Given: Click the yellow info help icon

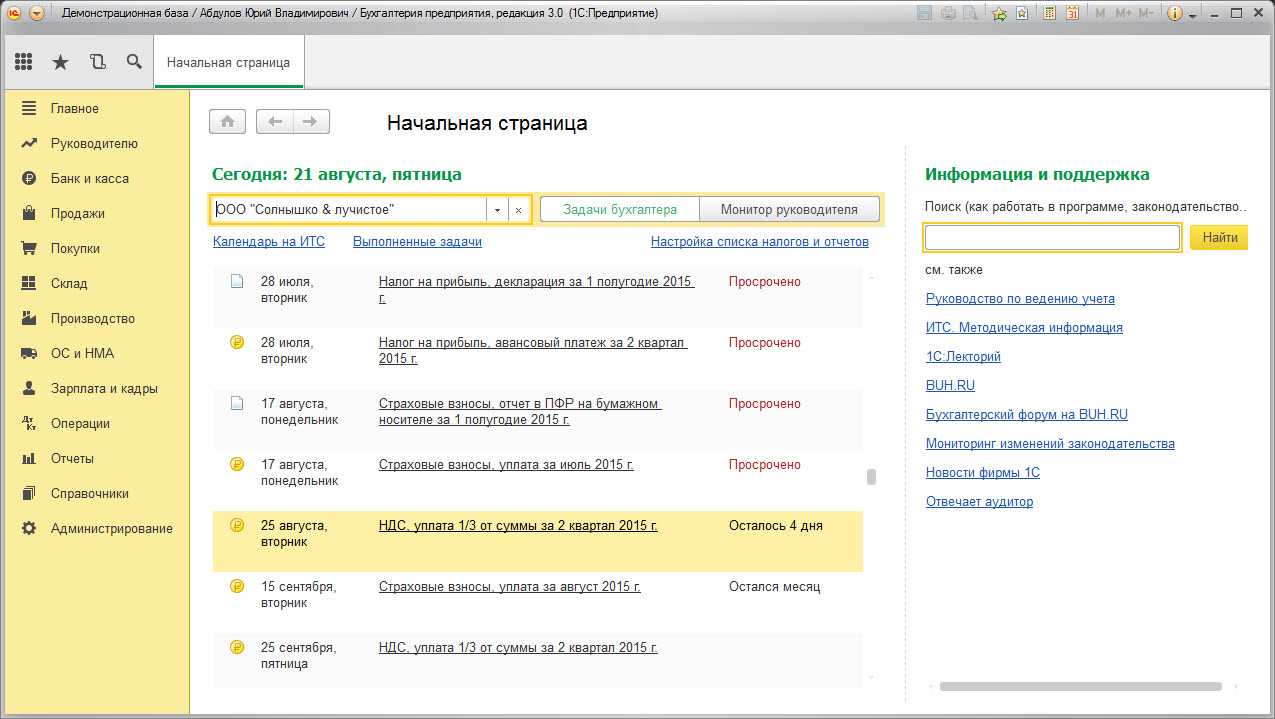Looking at the screenshot, I should point(1175,14).
